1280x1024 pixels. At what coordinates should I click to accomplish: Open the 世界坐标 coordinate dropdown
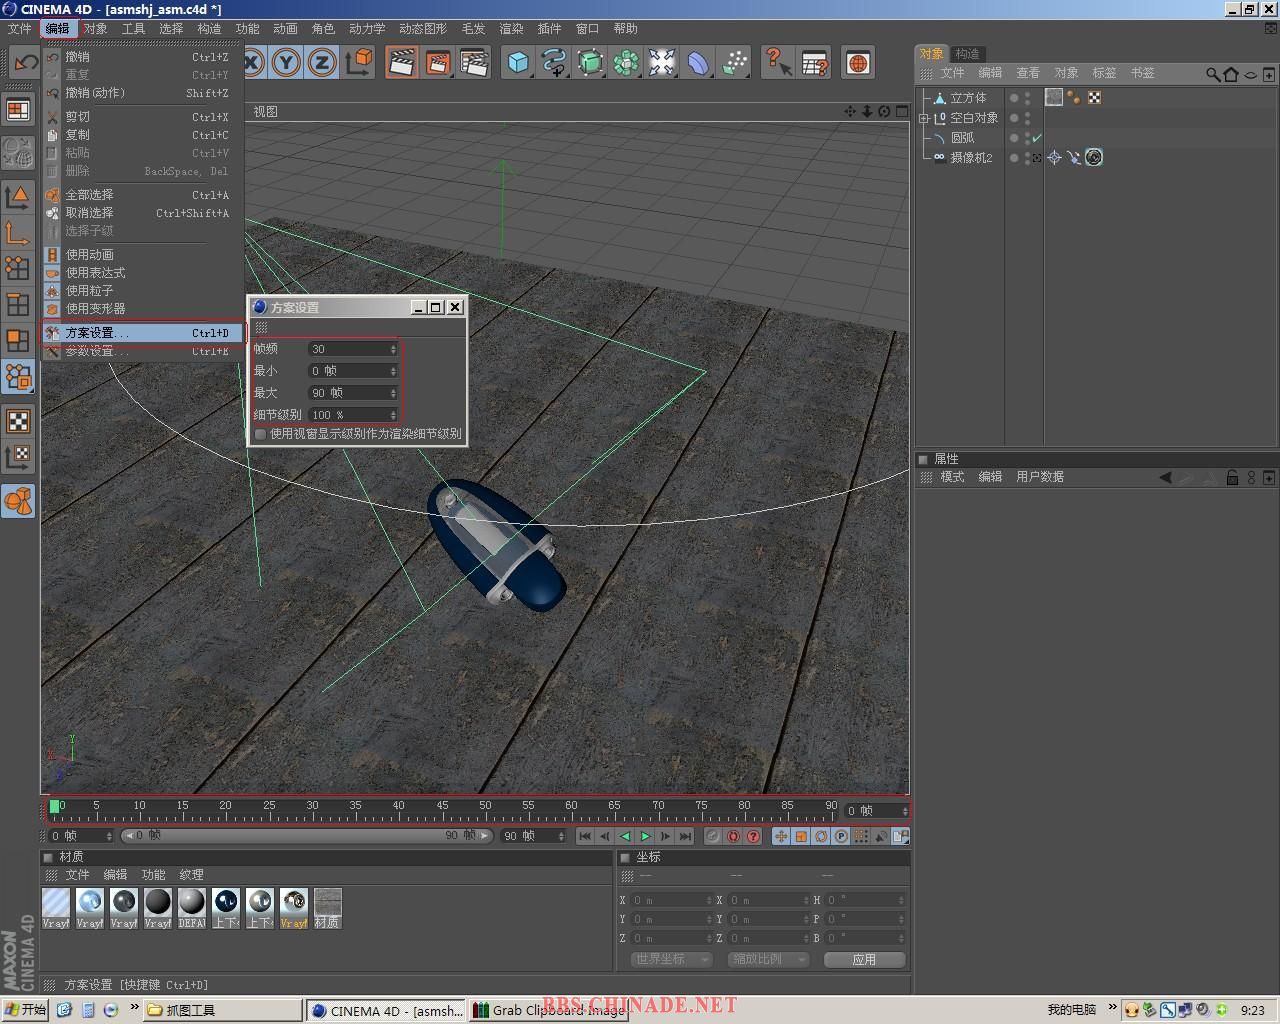(670, 959)
